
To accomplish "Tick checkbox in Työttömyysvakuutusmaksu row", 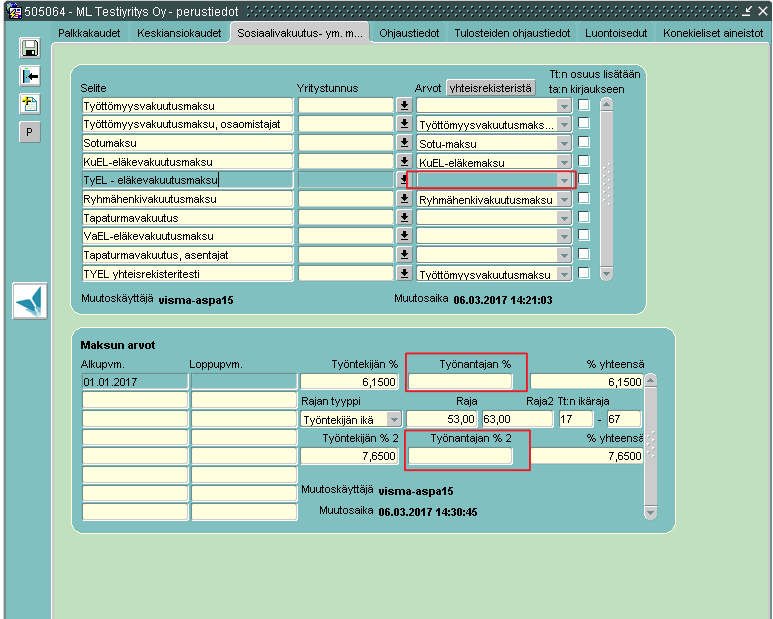I will pyautogui.click(x=584, y=104).
